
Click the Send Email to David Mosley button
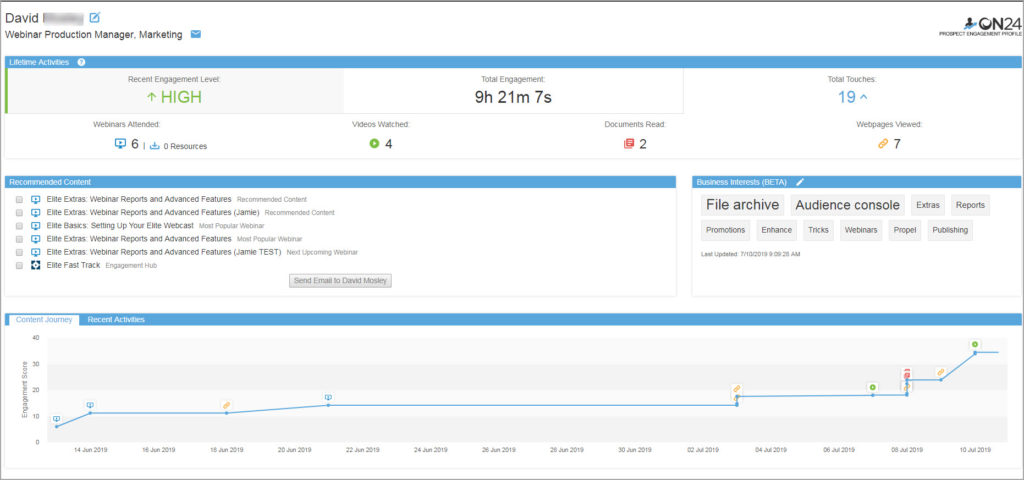click(340, 281)
